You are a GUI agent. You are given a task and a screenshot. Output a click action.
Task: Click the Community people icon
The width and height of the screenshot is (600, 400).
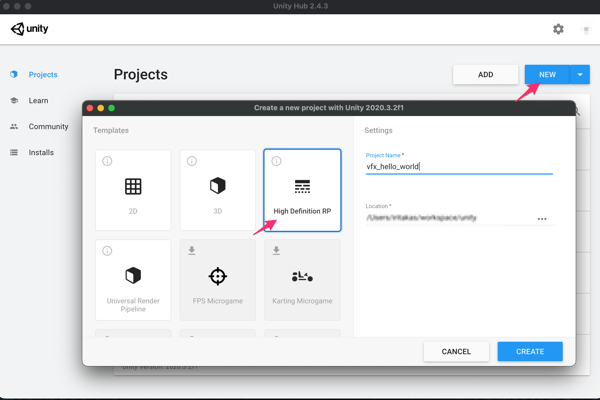coord(14,126)
